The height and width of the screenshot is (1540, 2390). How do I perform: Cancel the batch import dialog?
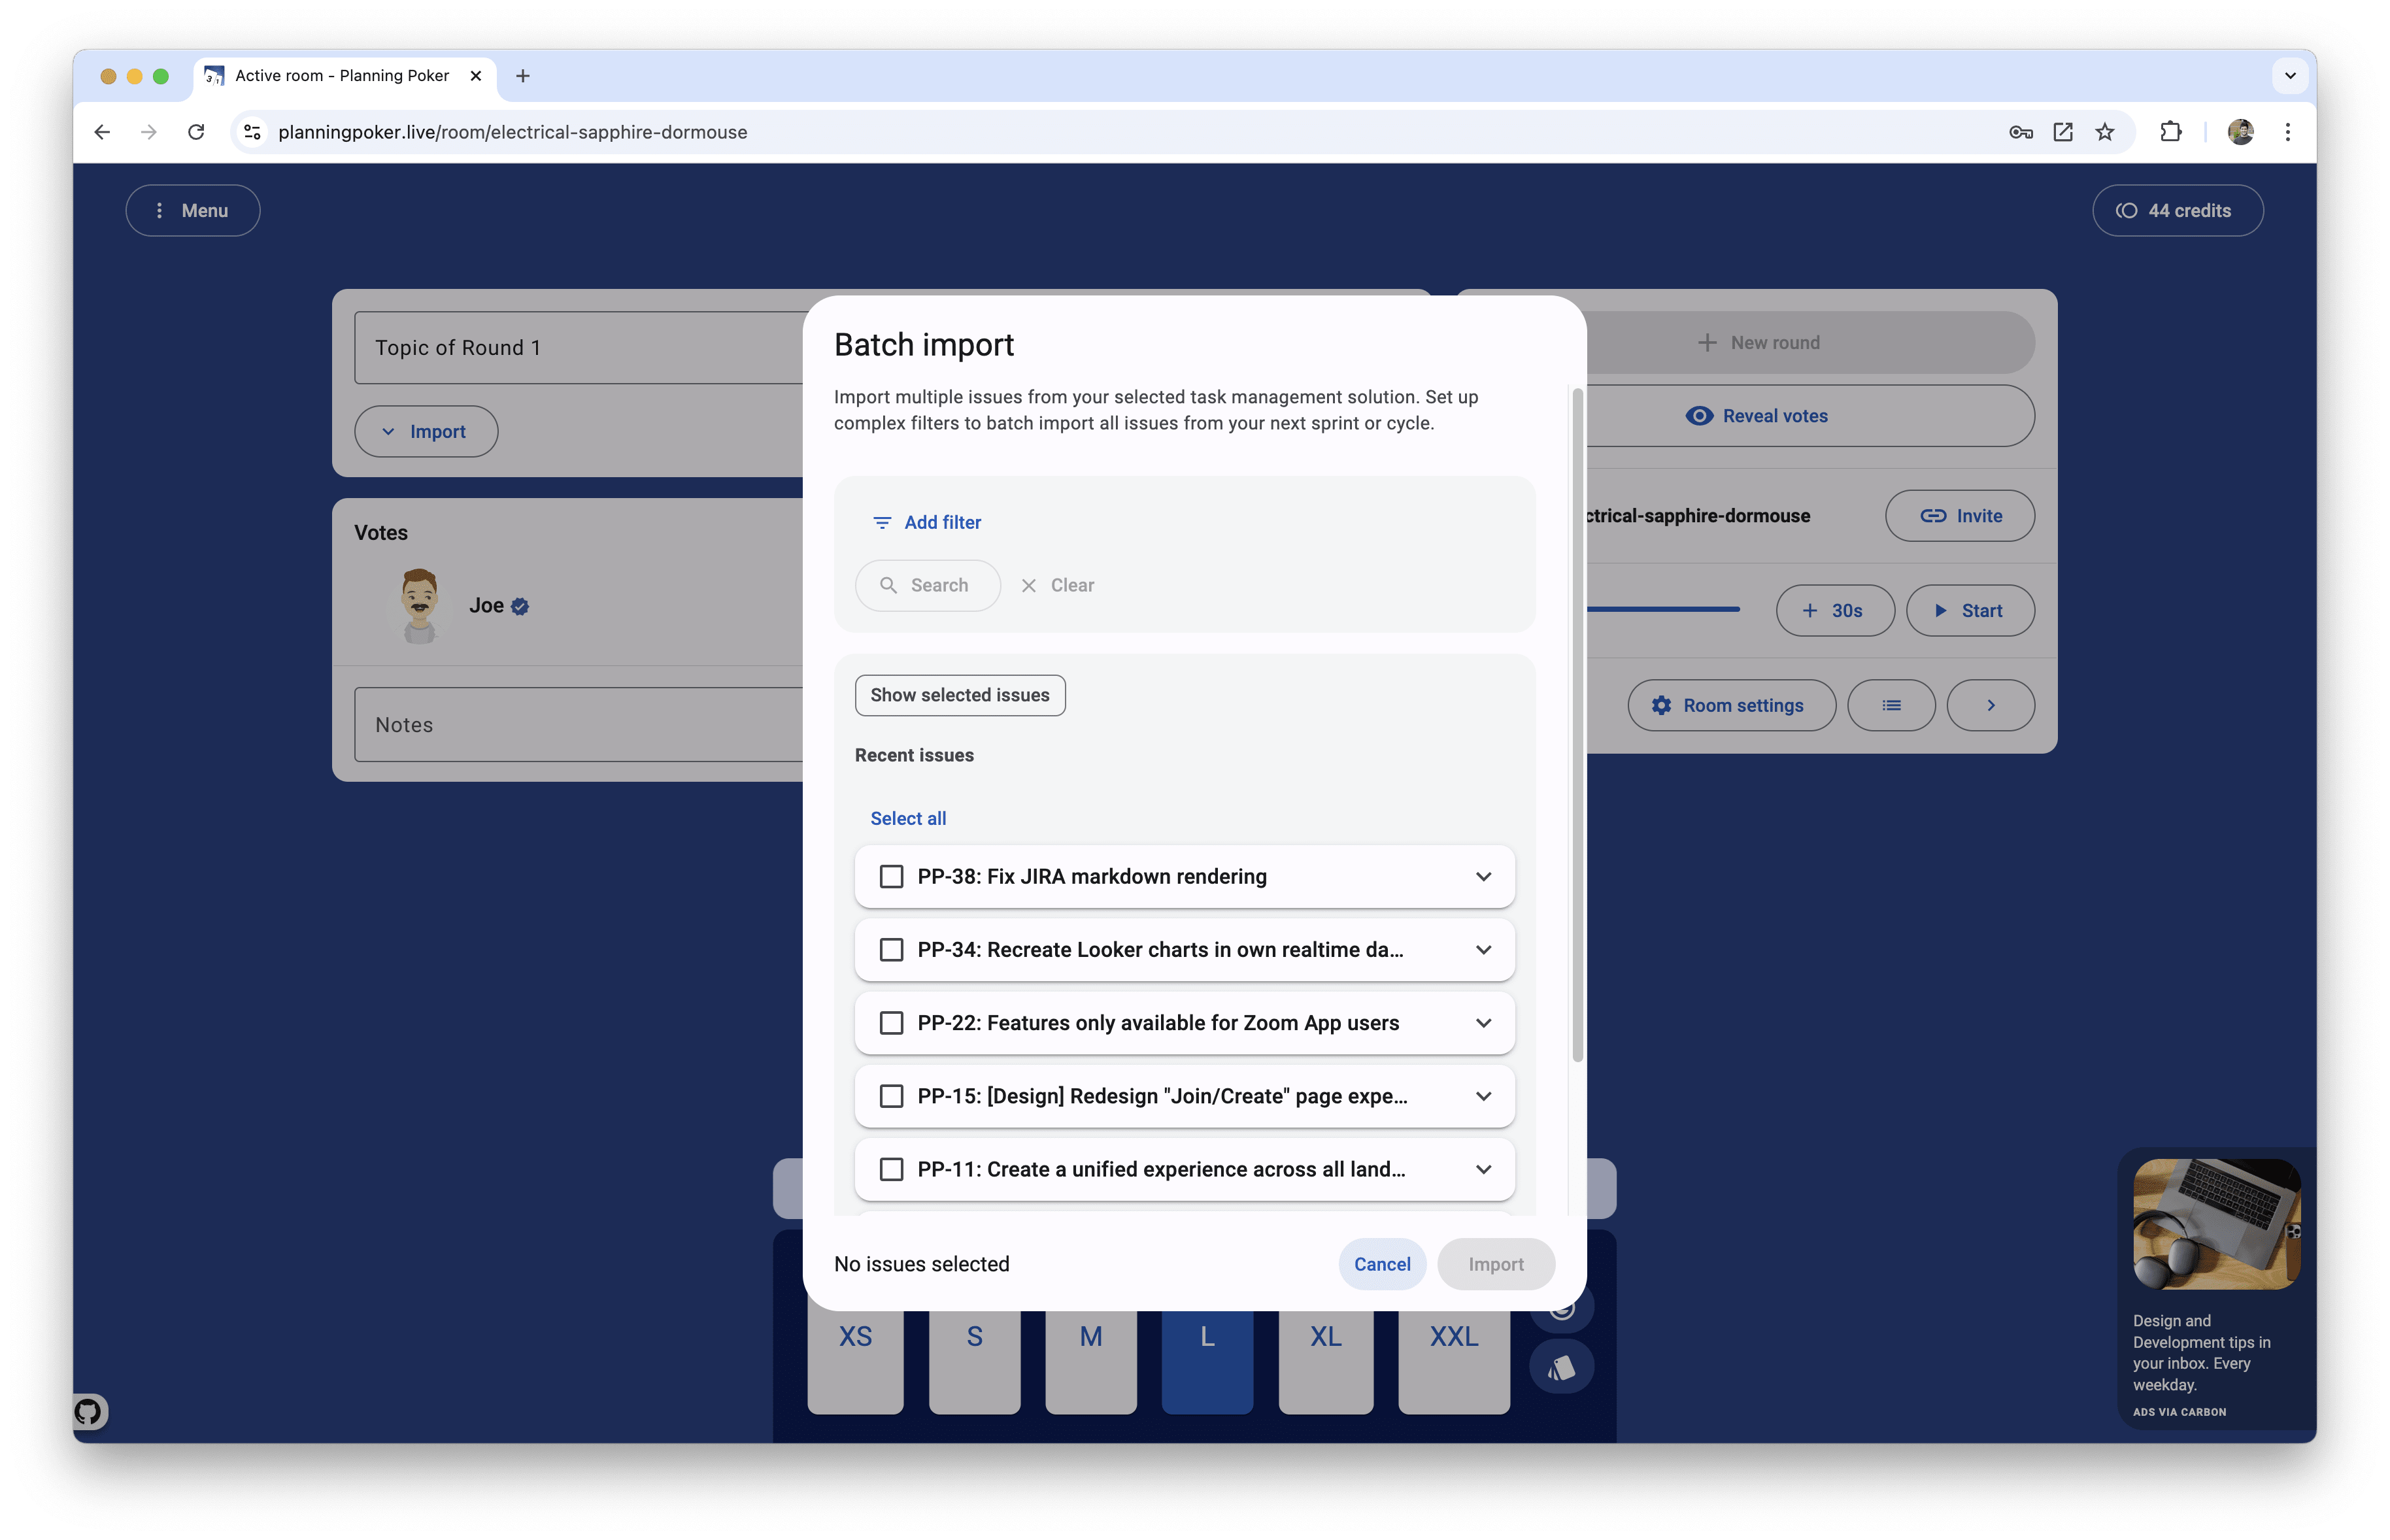pyautogui.click(x=1382, y=1264)
